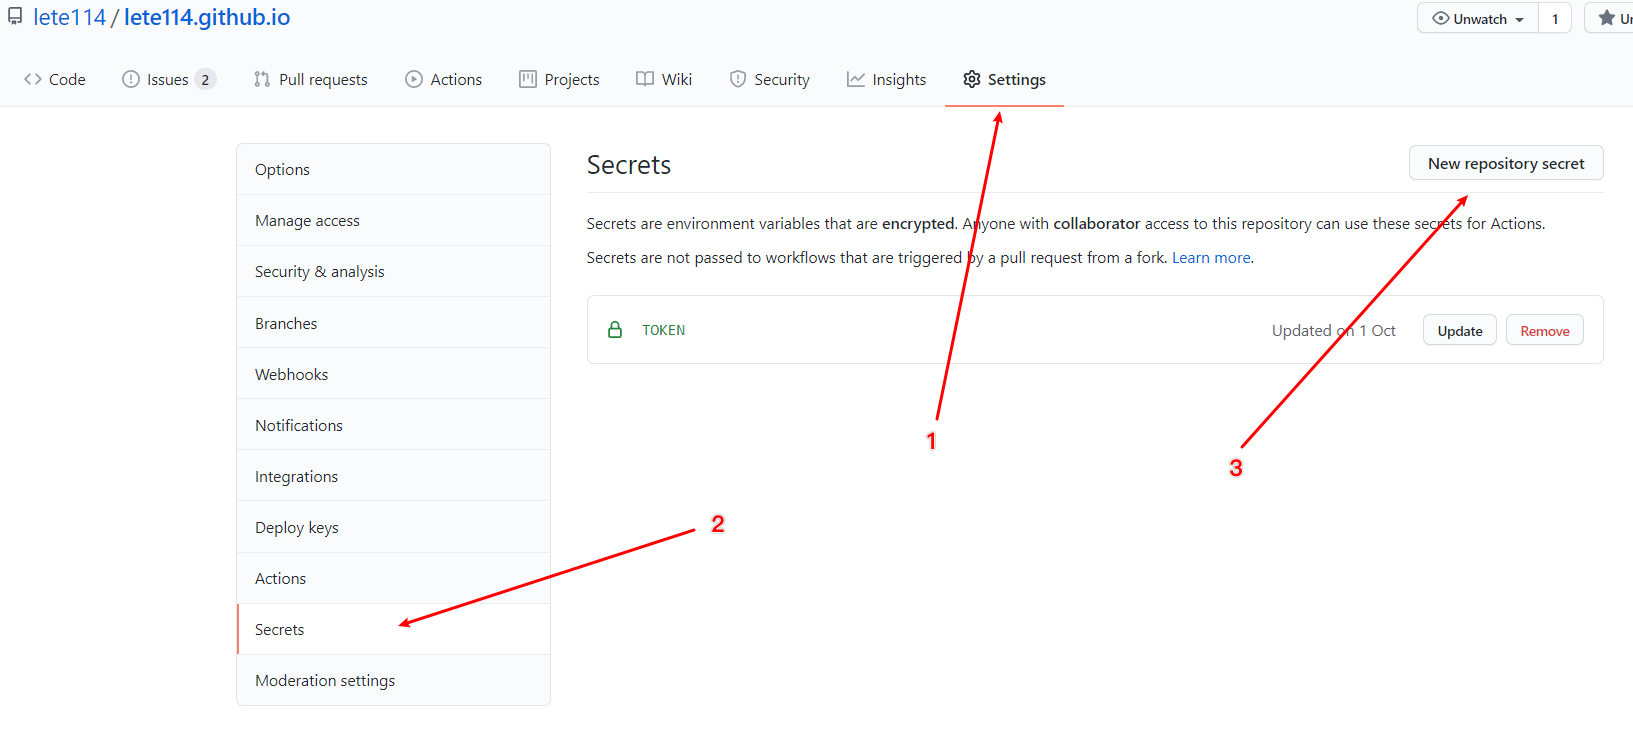Switch to the Code tab
This screenshot has height=738, width=1633.
(55, 79)
